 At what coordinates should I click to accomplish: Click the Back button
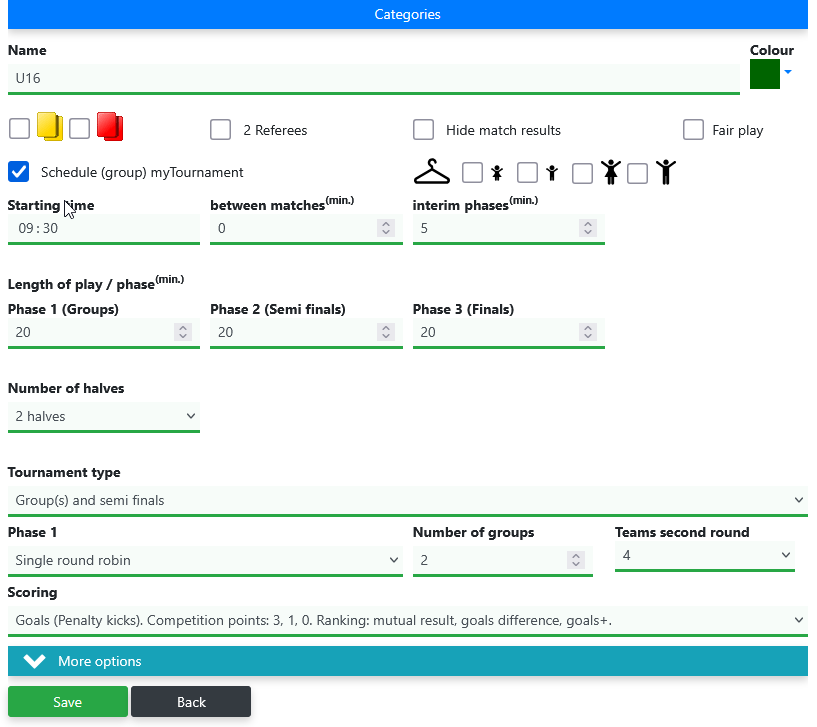pos(190,701)
